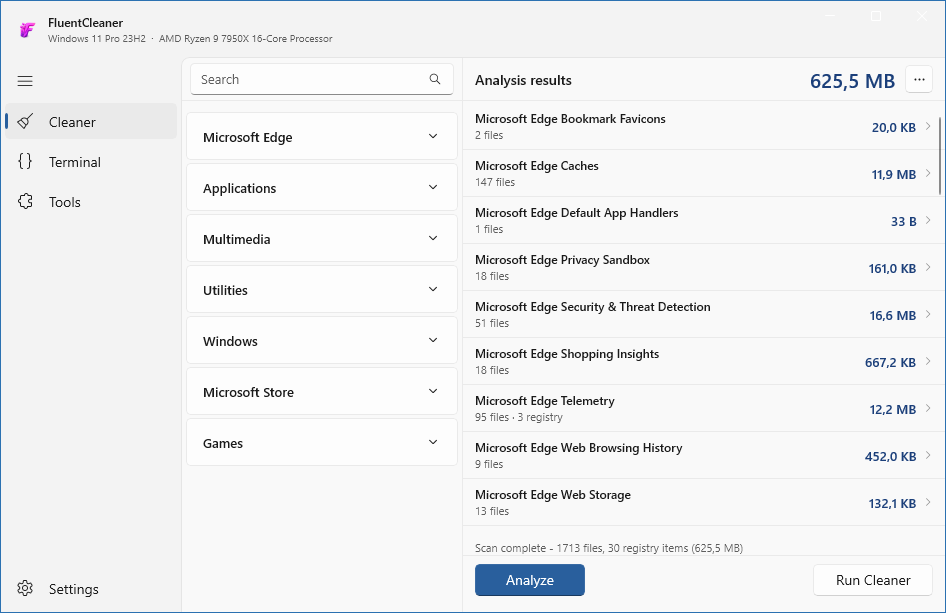Screen dimensions: 946x613
Task: Click the results list scrollbar
Action: (940, 156)
